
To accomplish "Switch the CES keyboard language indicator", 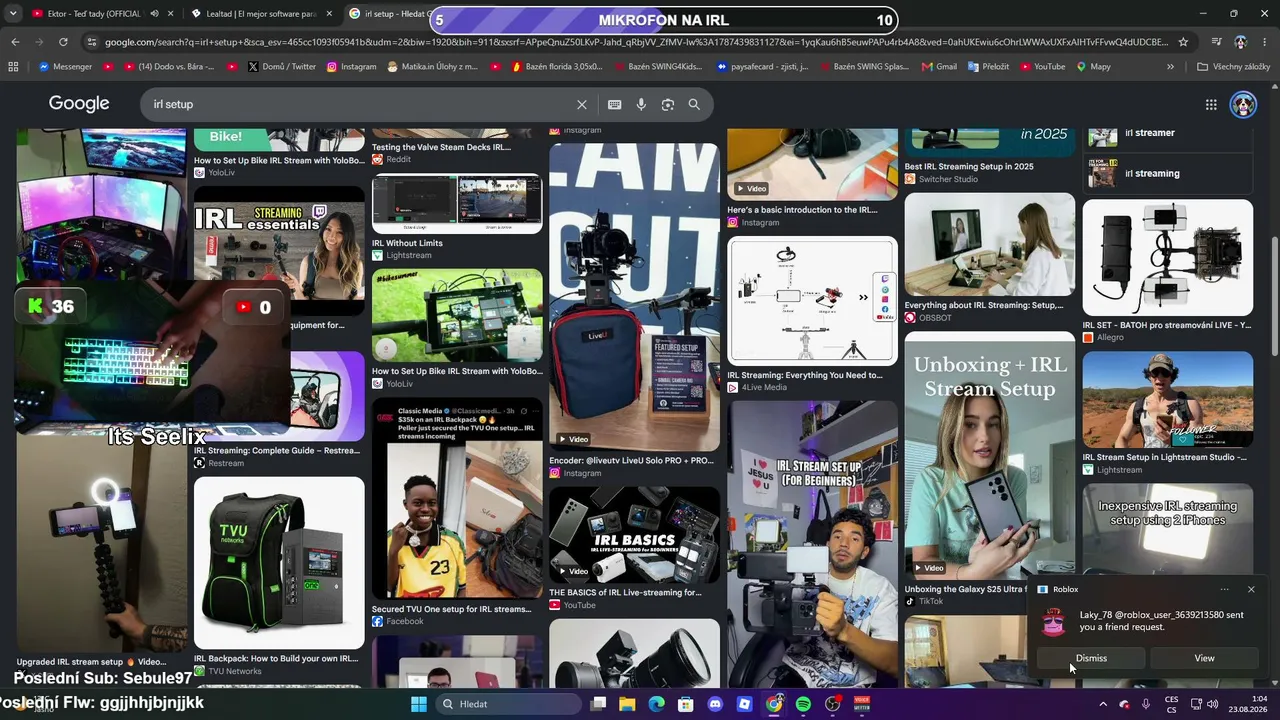I will pyautogui.click(x=1171, y=704).
